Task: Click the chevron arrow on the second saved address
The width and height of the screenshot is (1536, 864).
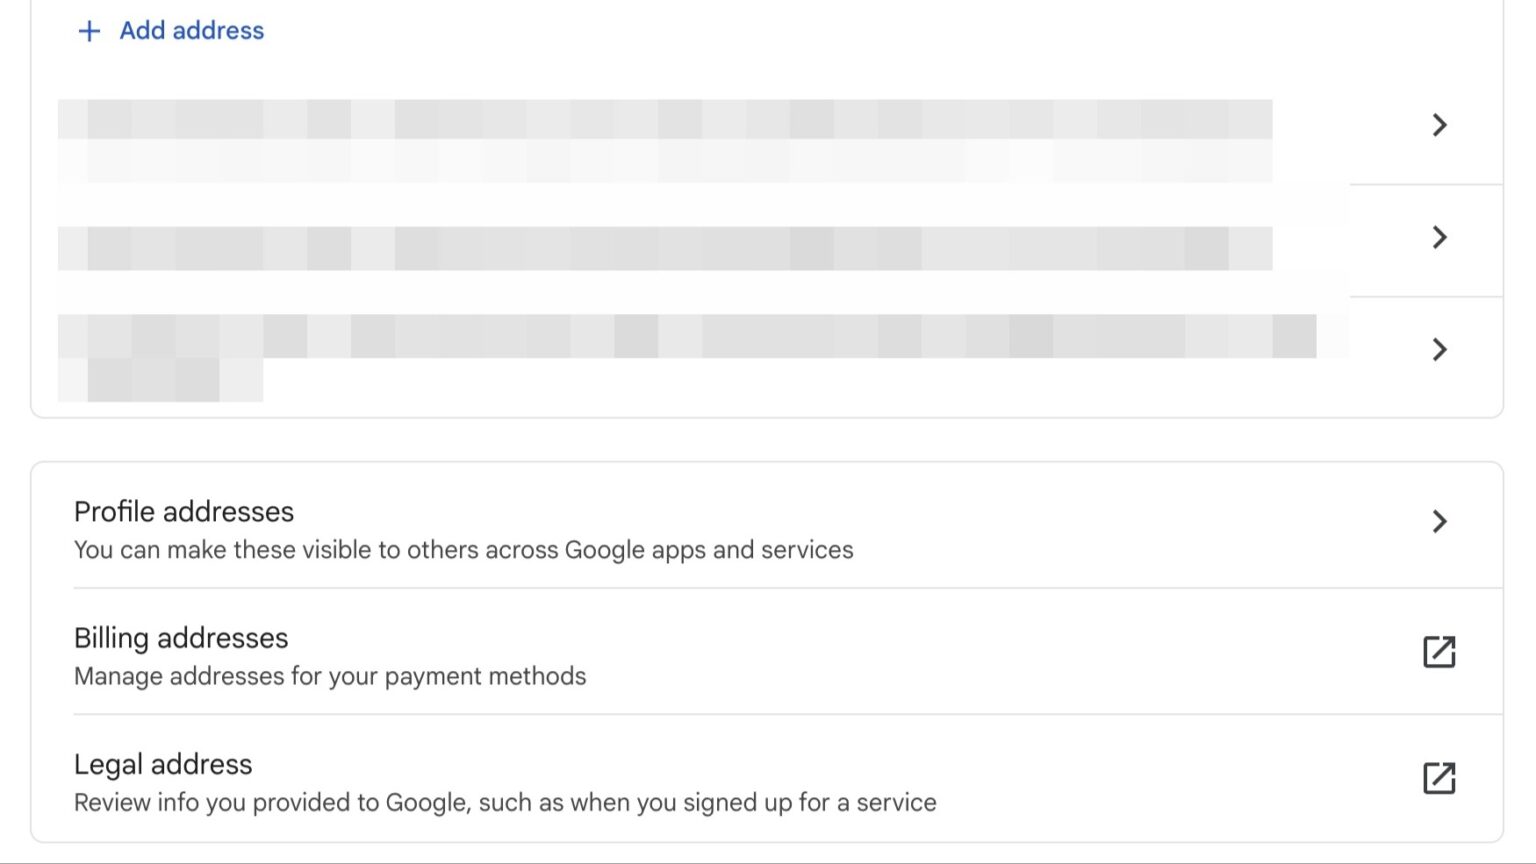Action: click(1439, 238)
